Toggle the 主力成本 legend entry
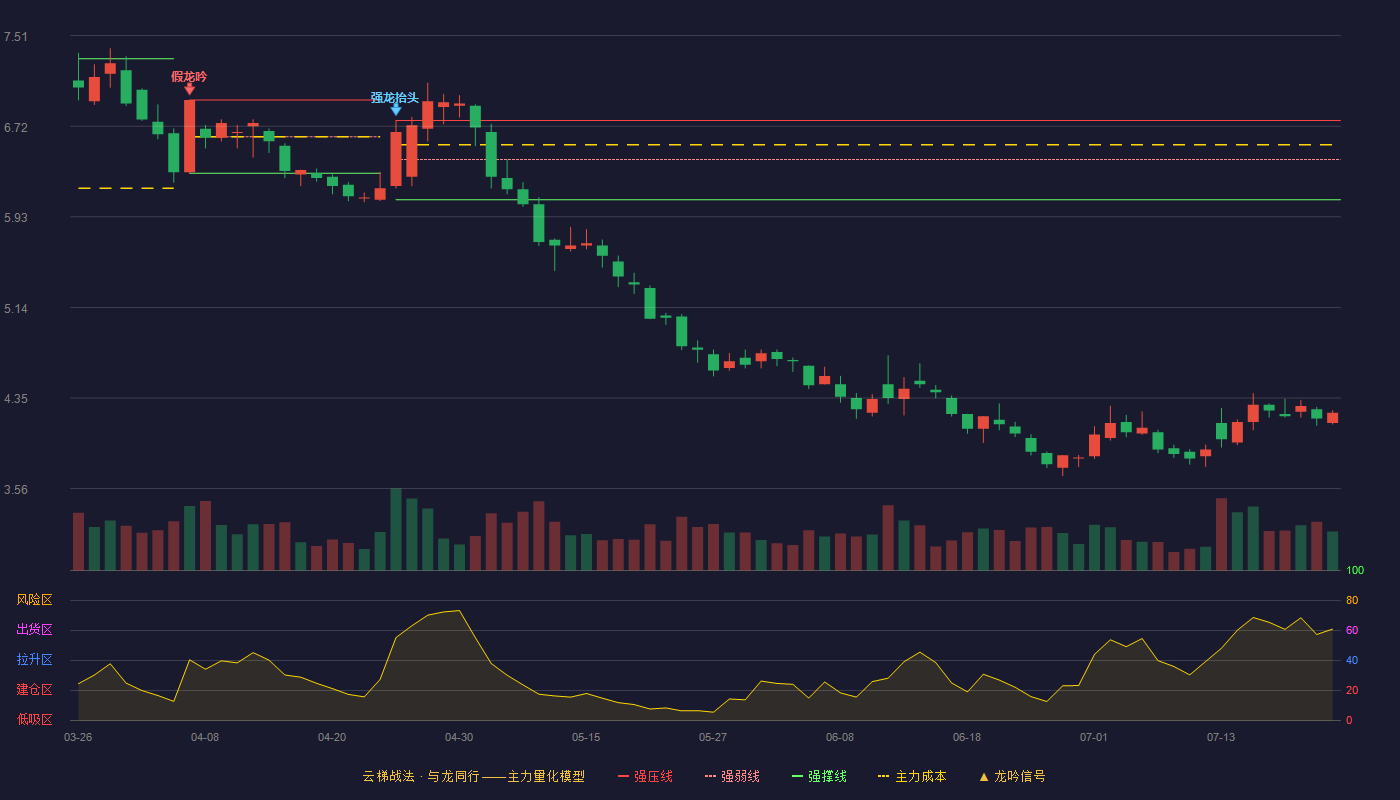 [x=912, y=776]
